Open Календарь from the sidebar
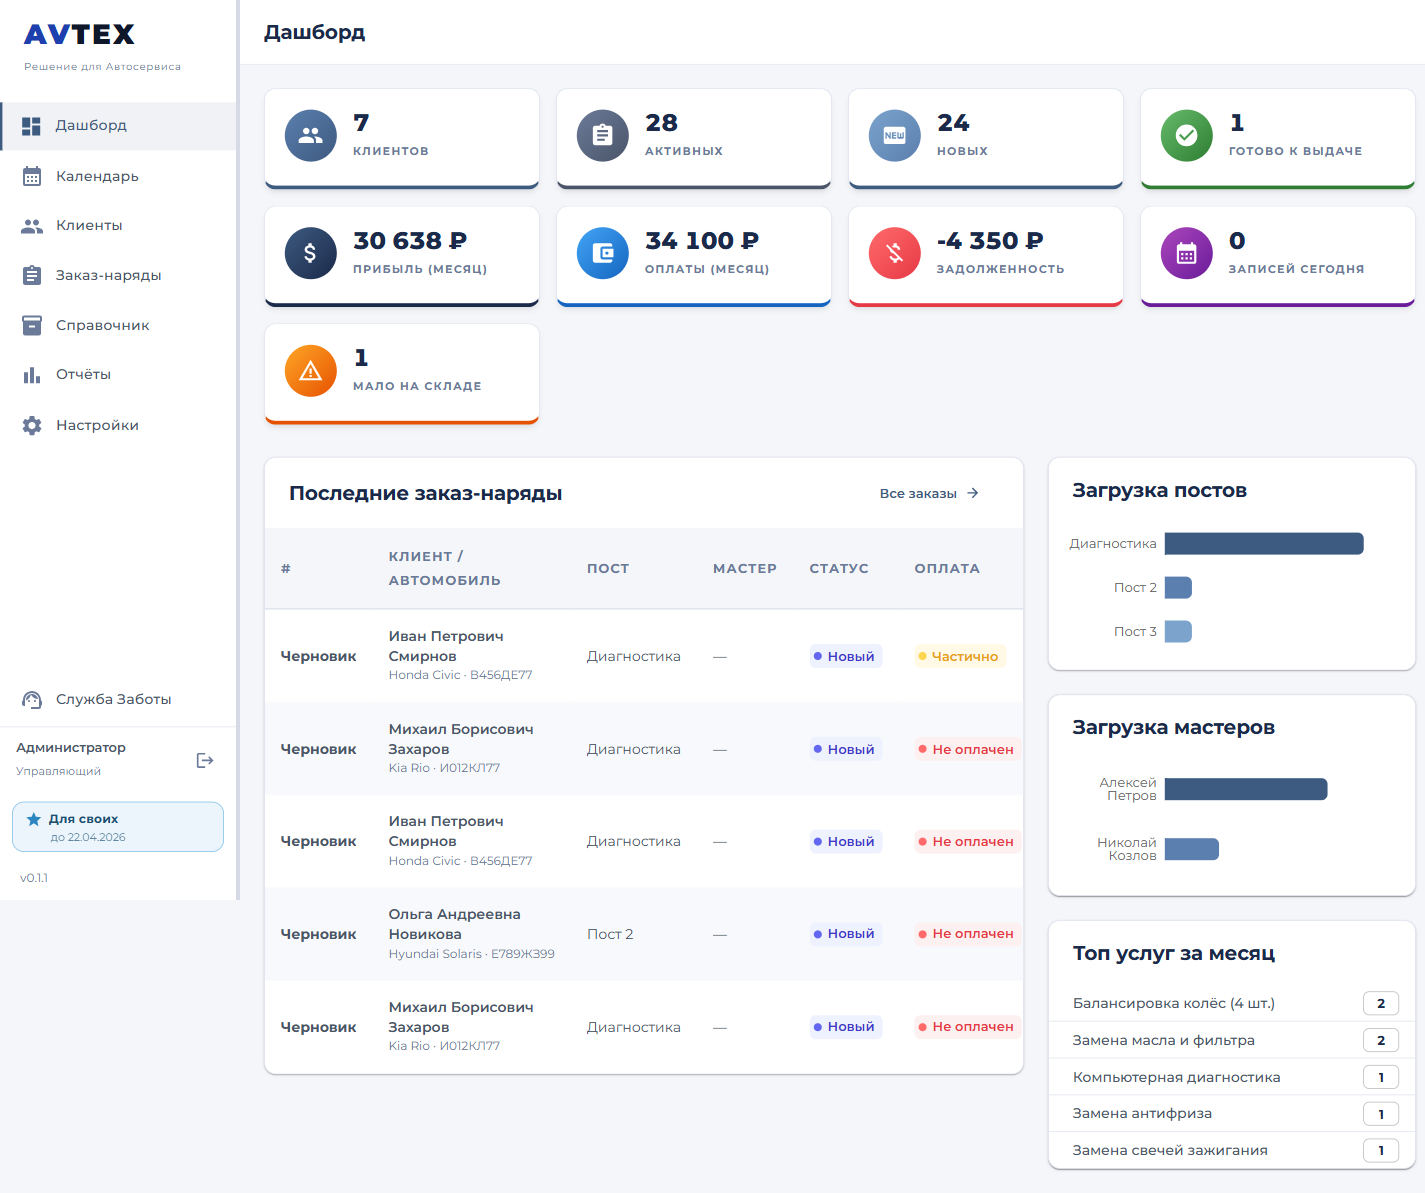 coord(97,176)
